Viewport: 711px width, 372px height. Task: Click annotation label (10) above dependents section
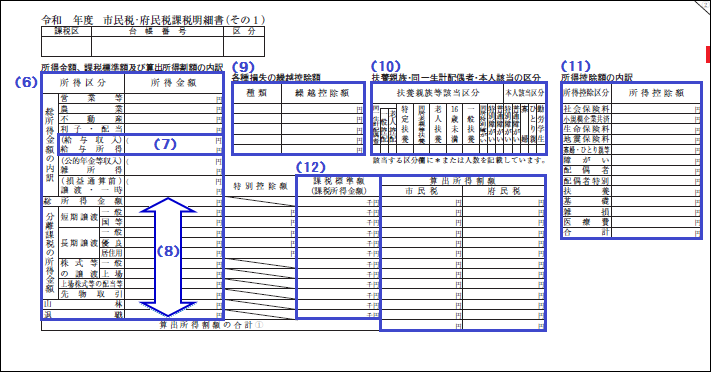pos(385,66)
